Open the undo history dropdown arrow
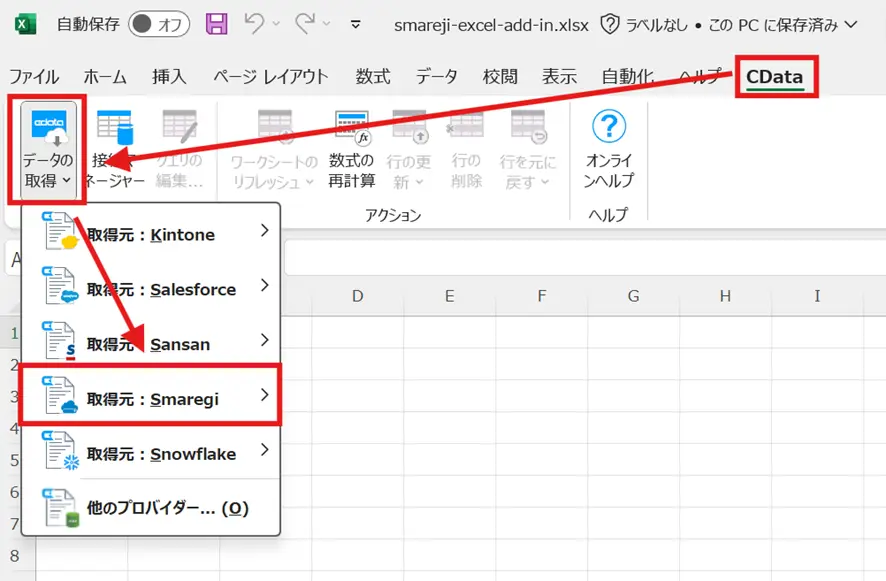Image resolution: width=886 pixels, height=581 pixels. pos(276,24)
